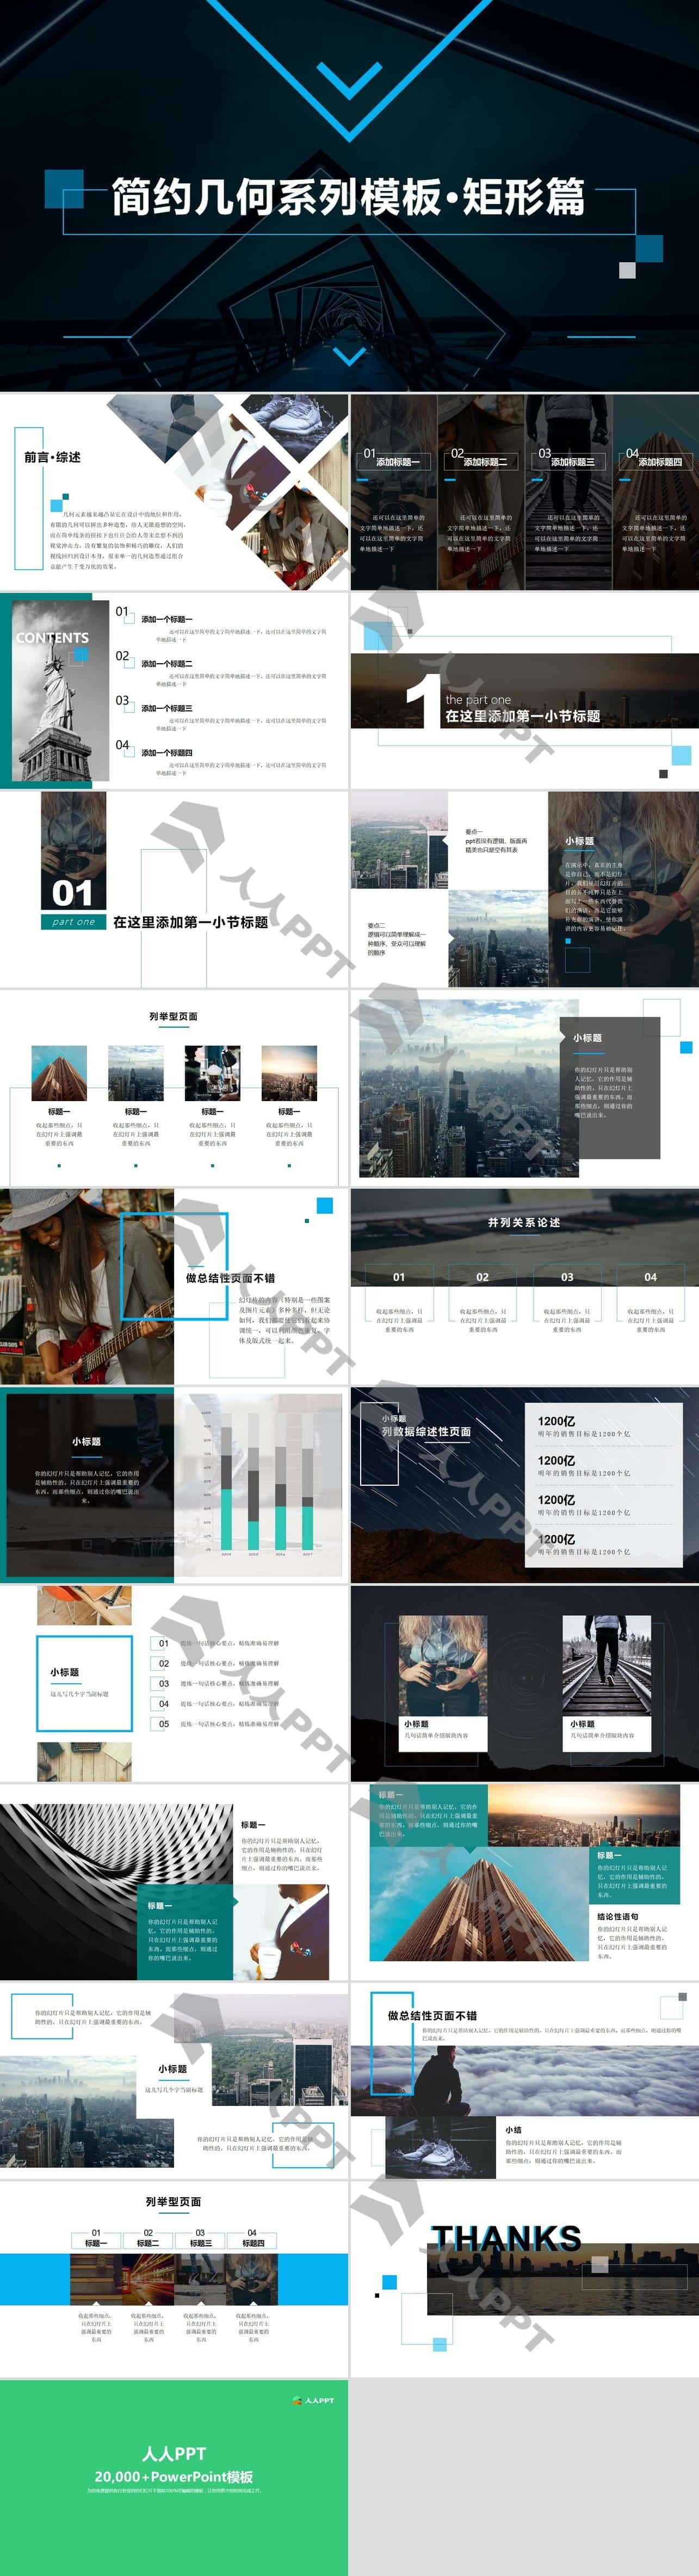The image size is (699, 2576).
Task: Open the title slide 简约几何系列模板·矩形篇
Action: (x=349, y=196)
